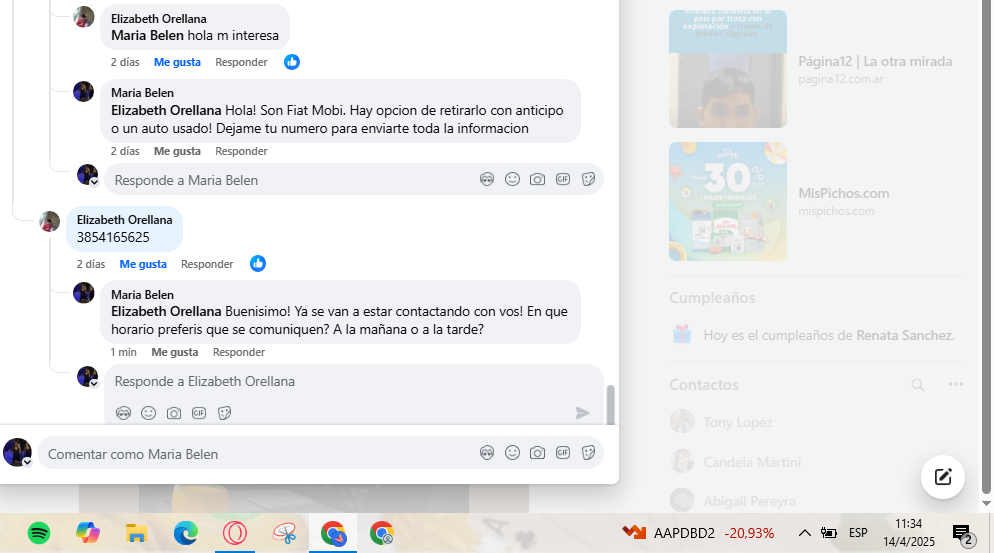The width and height of the screenshot is (994, 553).
Task: Click the send arrow in the Elizabeth Orellana reply box
Action: [x=582, y=413]
